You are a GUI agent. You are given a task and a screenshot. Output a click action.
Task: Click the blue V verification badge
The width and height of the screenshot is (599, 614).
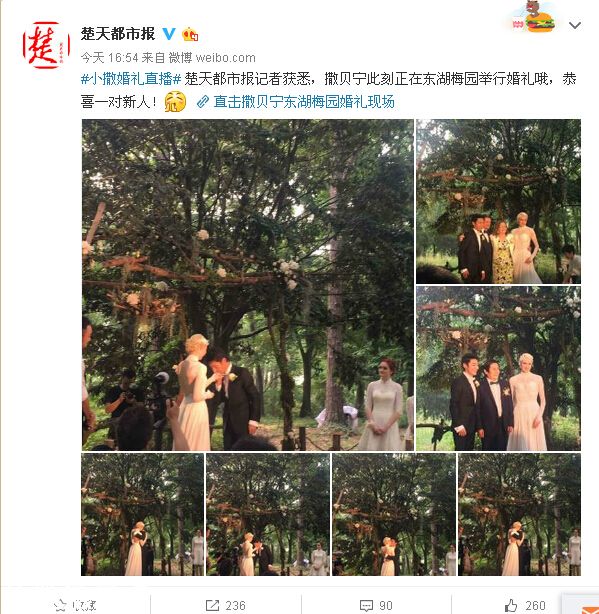[x=169, y=34]
